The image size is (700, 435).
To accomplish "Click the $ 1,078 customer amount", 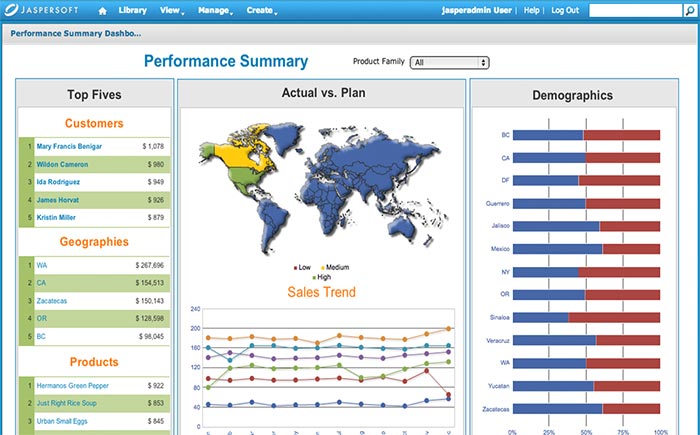I will click(153, 146).
